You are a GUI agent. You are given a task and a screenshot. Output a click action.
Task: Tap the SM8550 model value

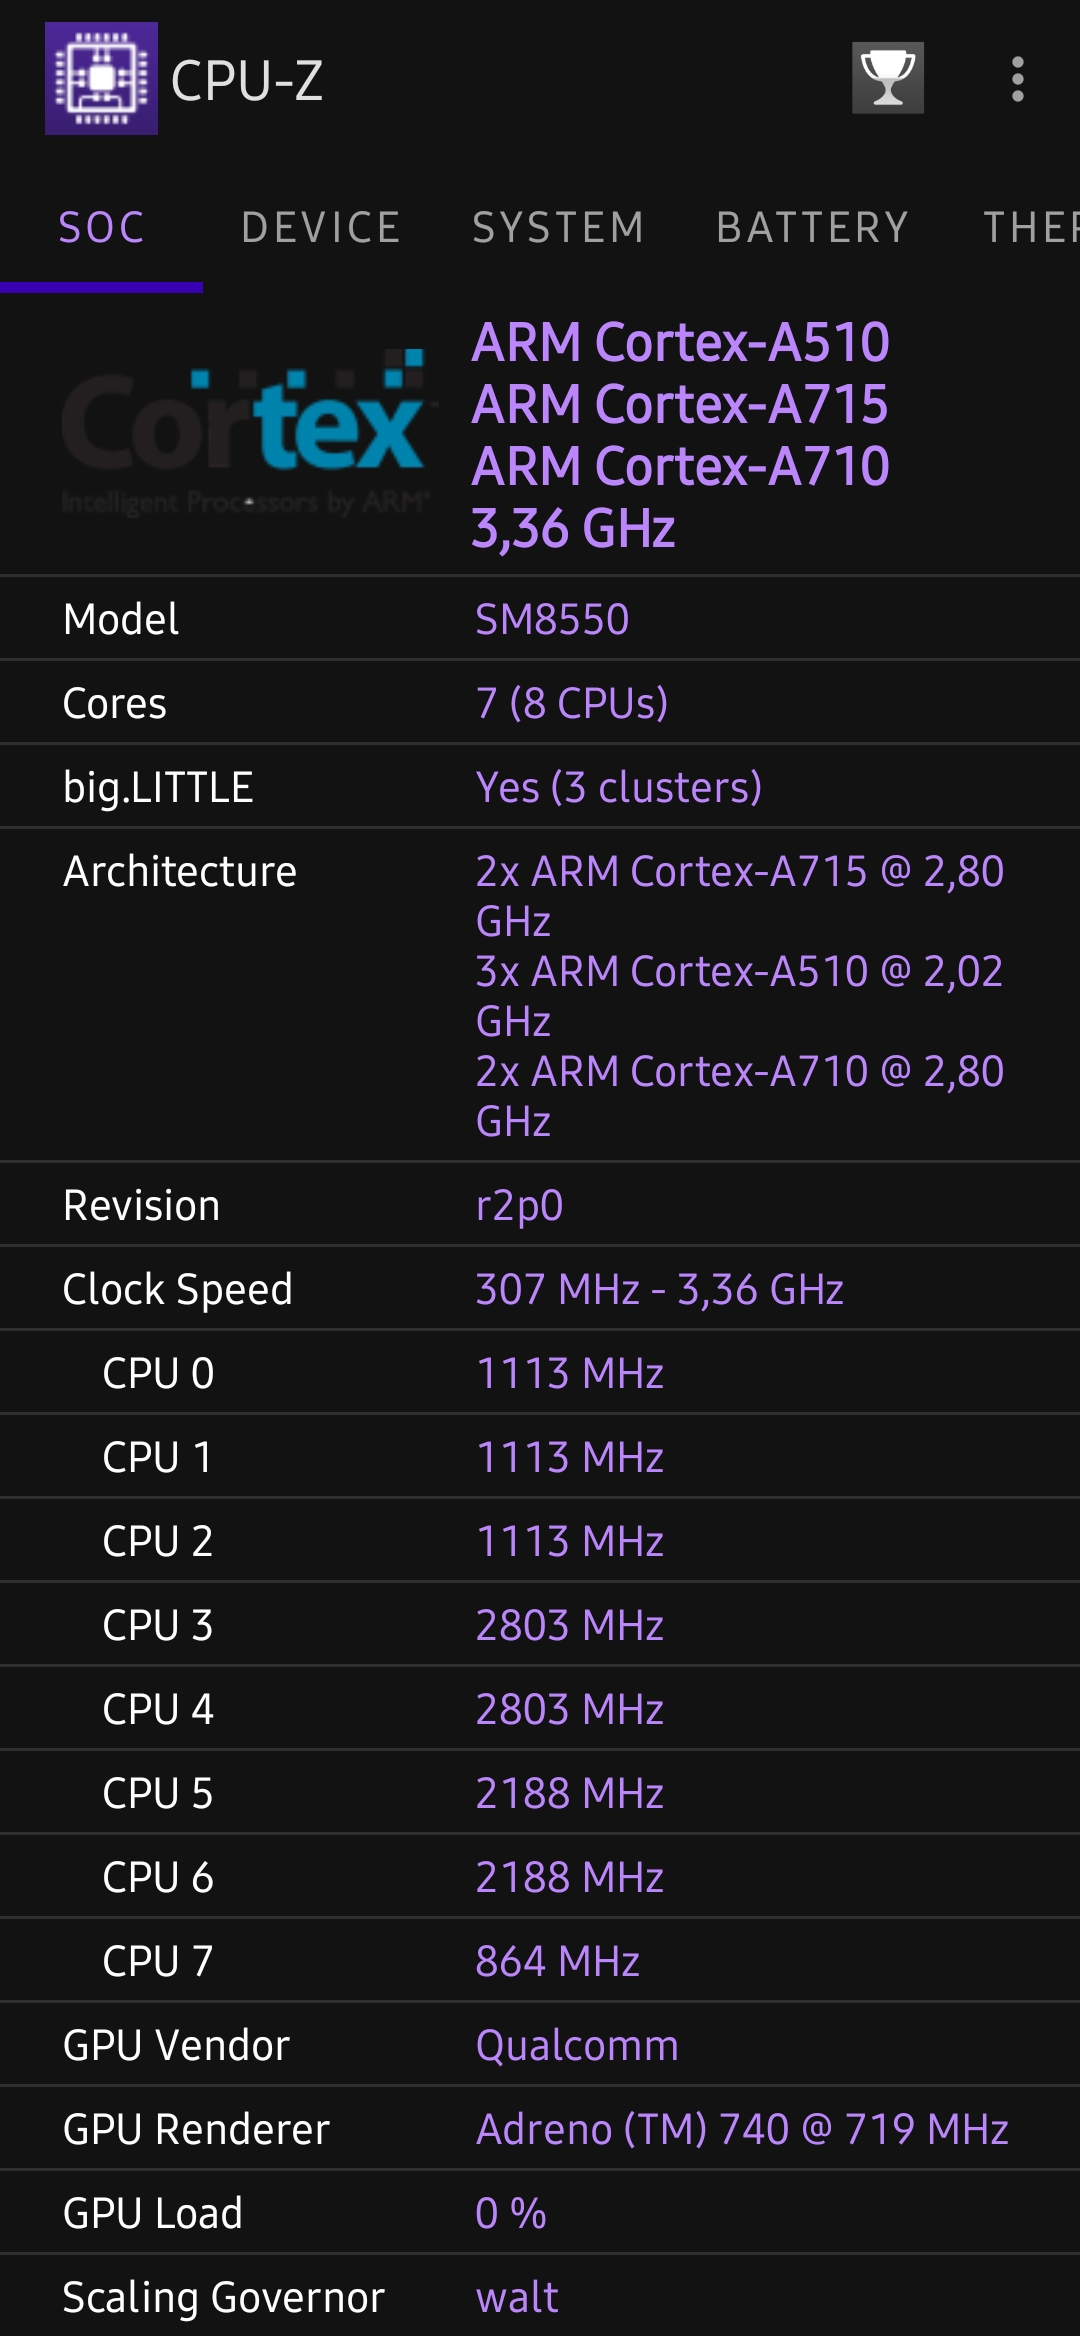pyautogui.click(x=552, y=620)
